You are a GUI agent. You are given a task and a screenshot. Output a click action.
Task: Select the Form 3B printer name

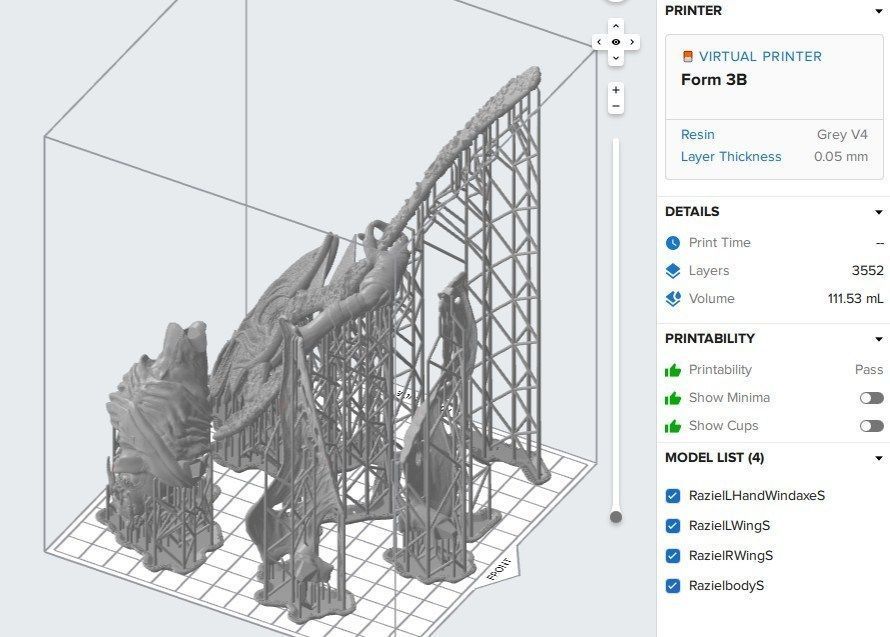tap(714, 80)
